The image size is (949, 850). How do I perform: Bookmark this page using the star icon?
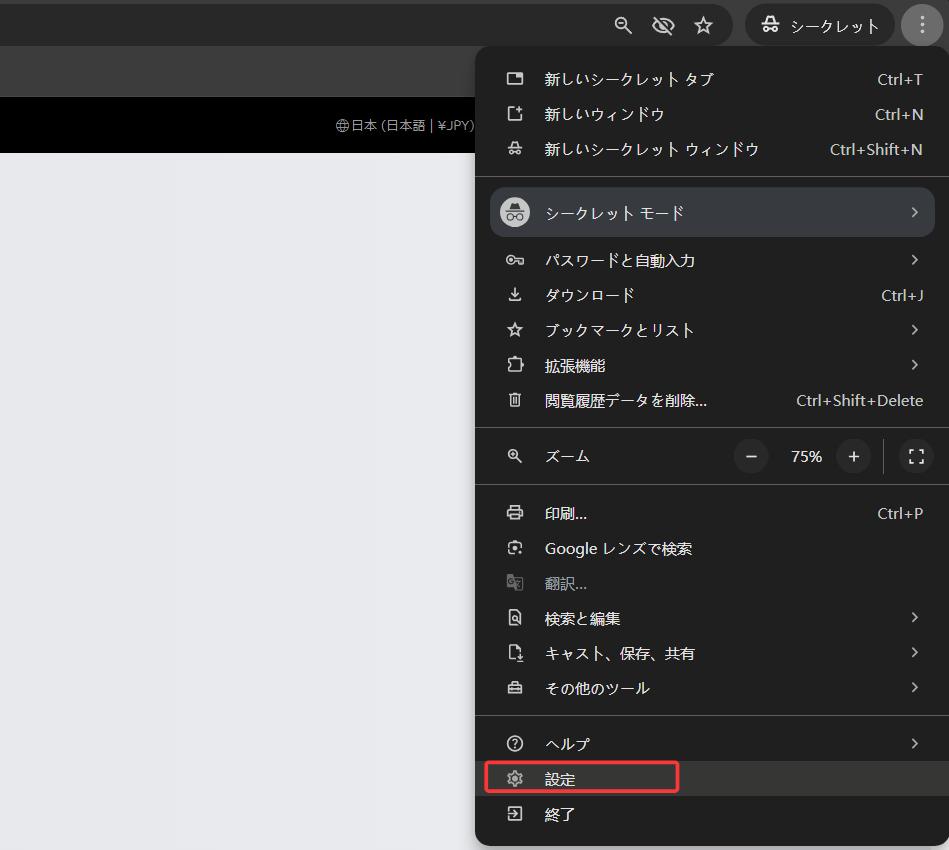703,25
